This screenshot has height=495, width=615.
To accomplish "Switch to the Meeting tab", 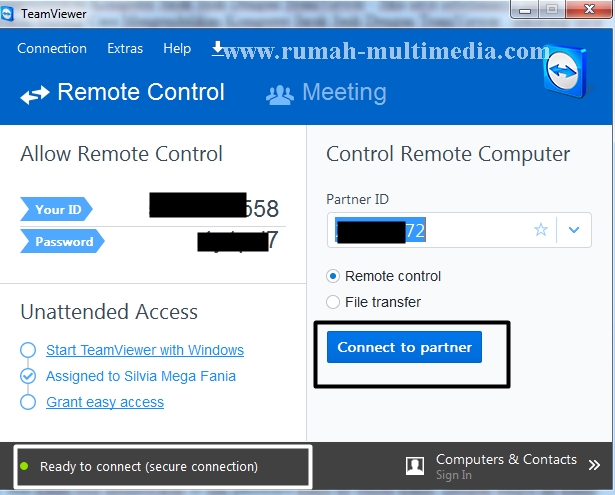I will pos(326,93).
